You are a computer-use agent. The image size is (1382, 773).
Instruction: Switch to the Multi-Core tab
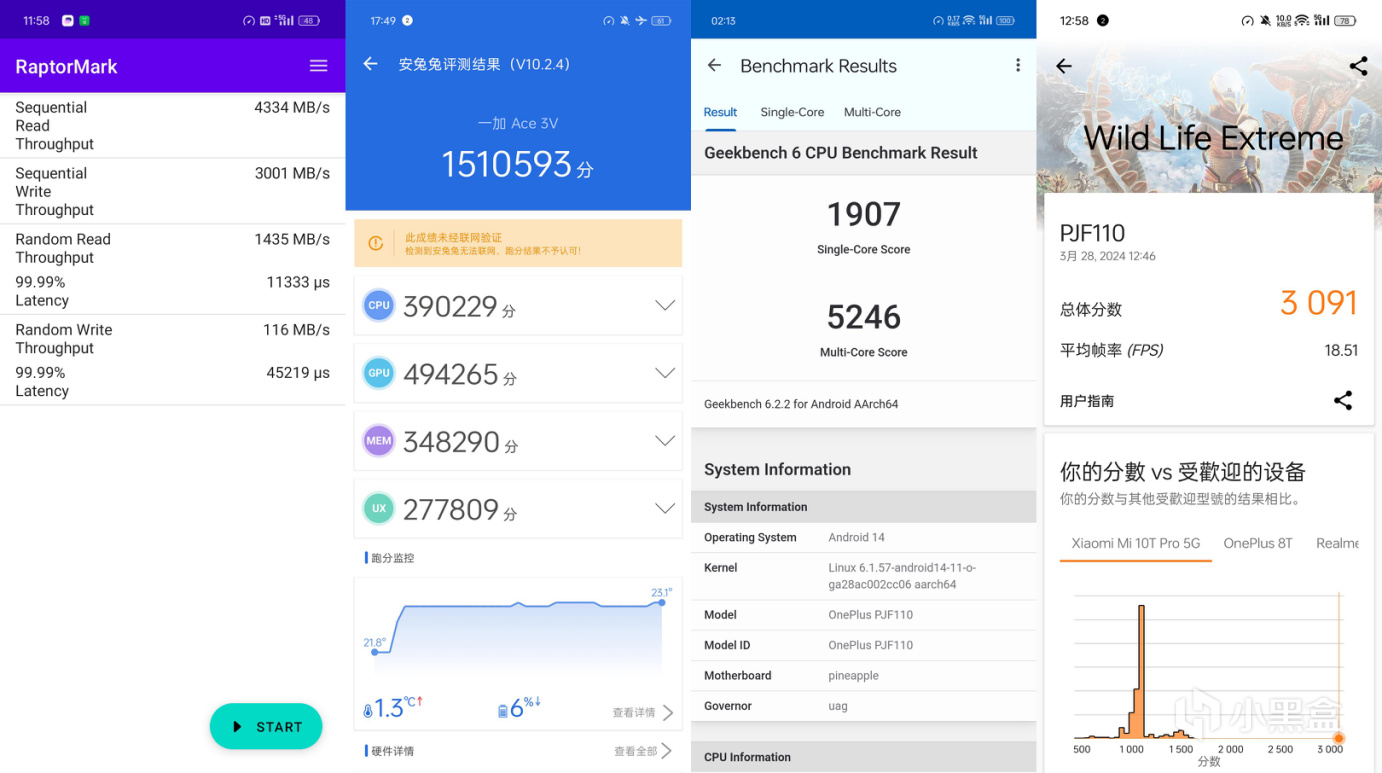coord(872,112)
